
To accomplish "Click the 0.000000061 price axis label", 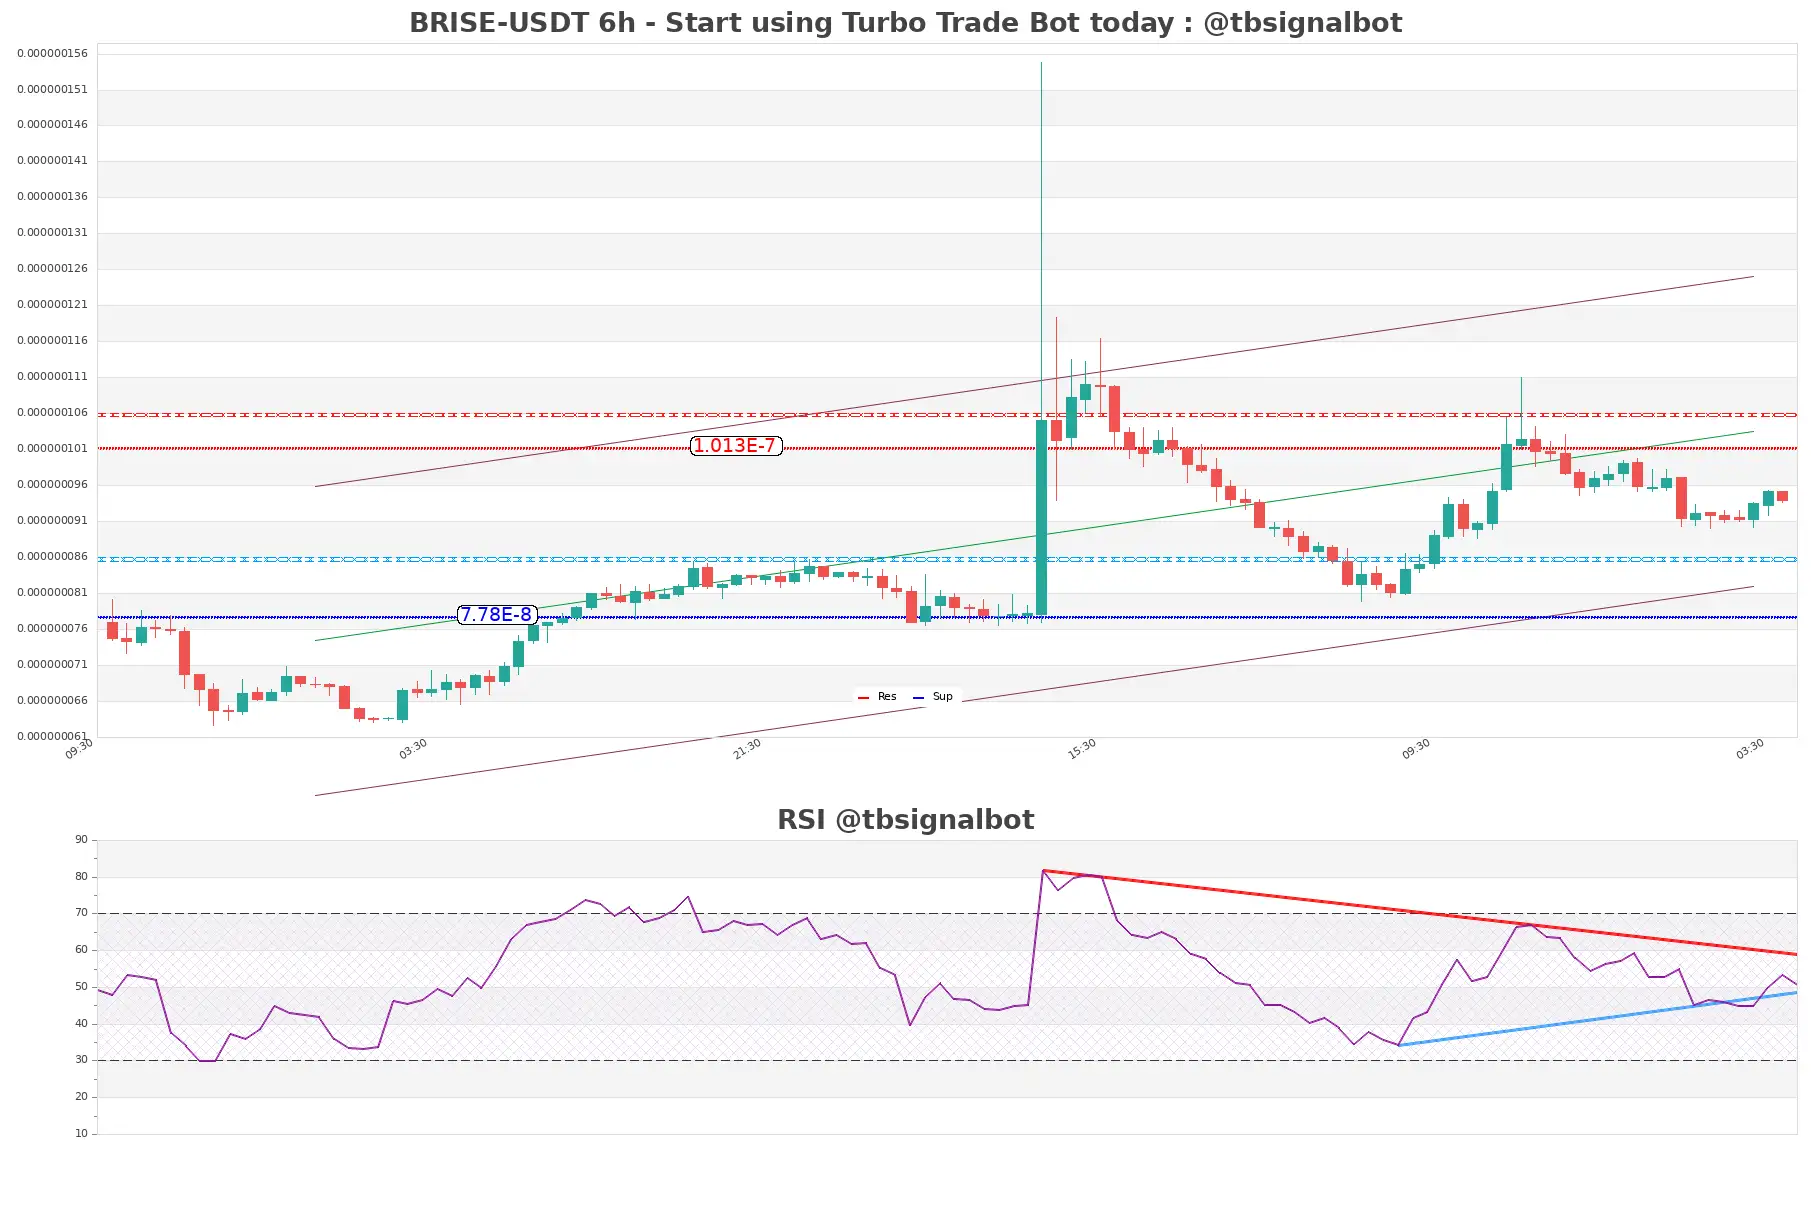I will tap(52, 737).
